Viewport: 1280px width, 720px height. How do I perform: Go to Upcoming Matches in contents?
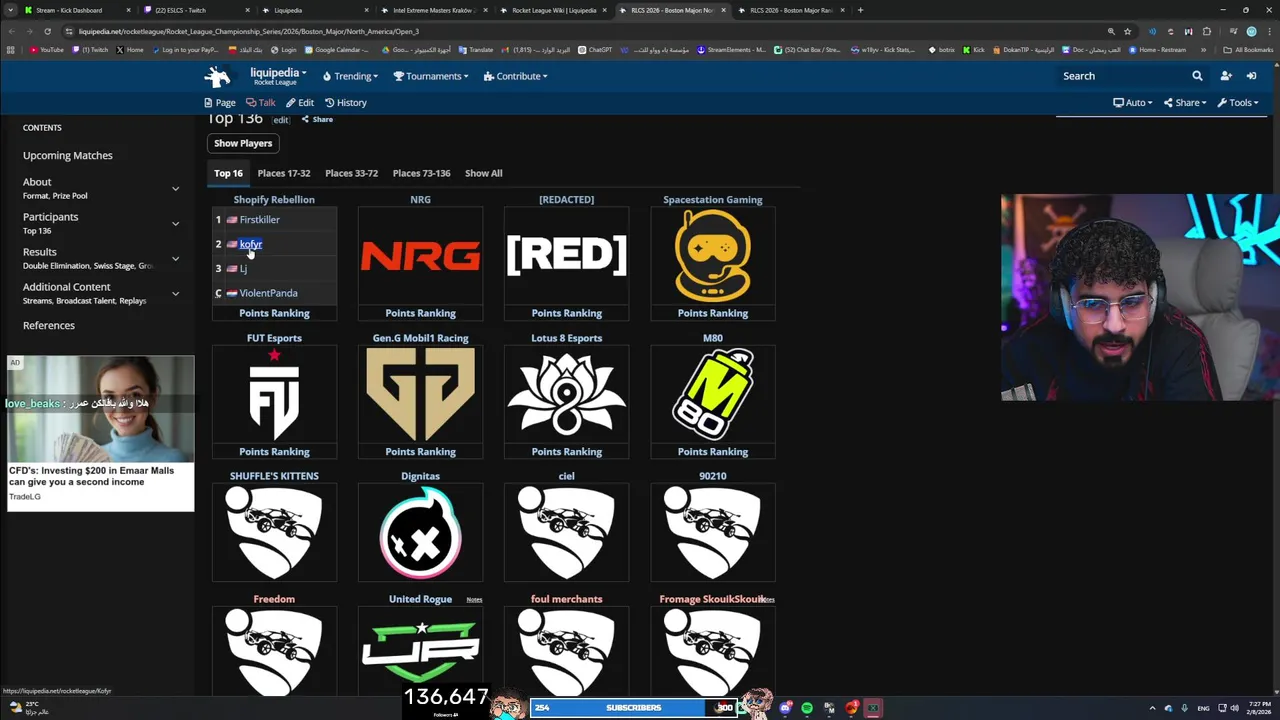click(68, 156)
